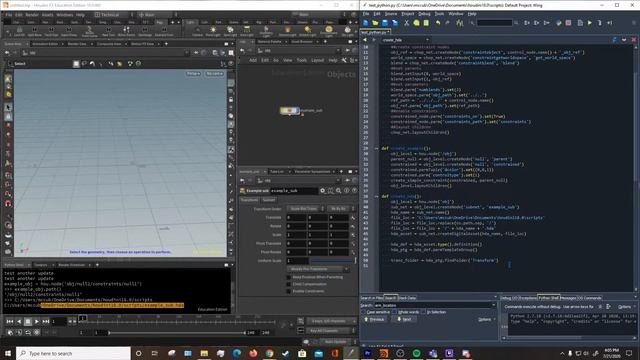The height and width of the screenshot is (360, 640).
Task: Click red close-editor X in Wing editor
Action: click(x=634, y=40)
